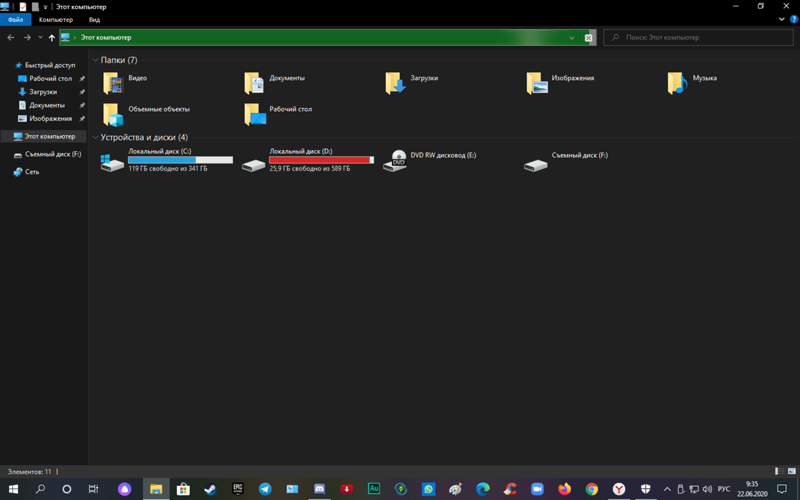This screenshot has height=500, width=800.
Task: Open Discord from taskbar
Action: [x=319, y=489]
